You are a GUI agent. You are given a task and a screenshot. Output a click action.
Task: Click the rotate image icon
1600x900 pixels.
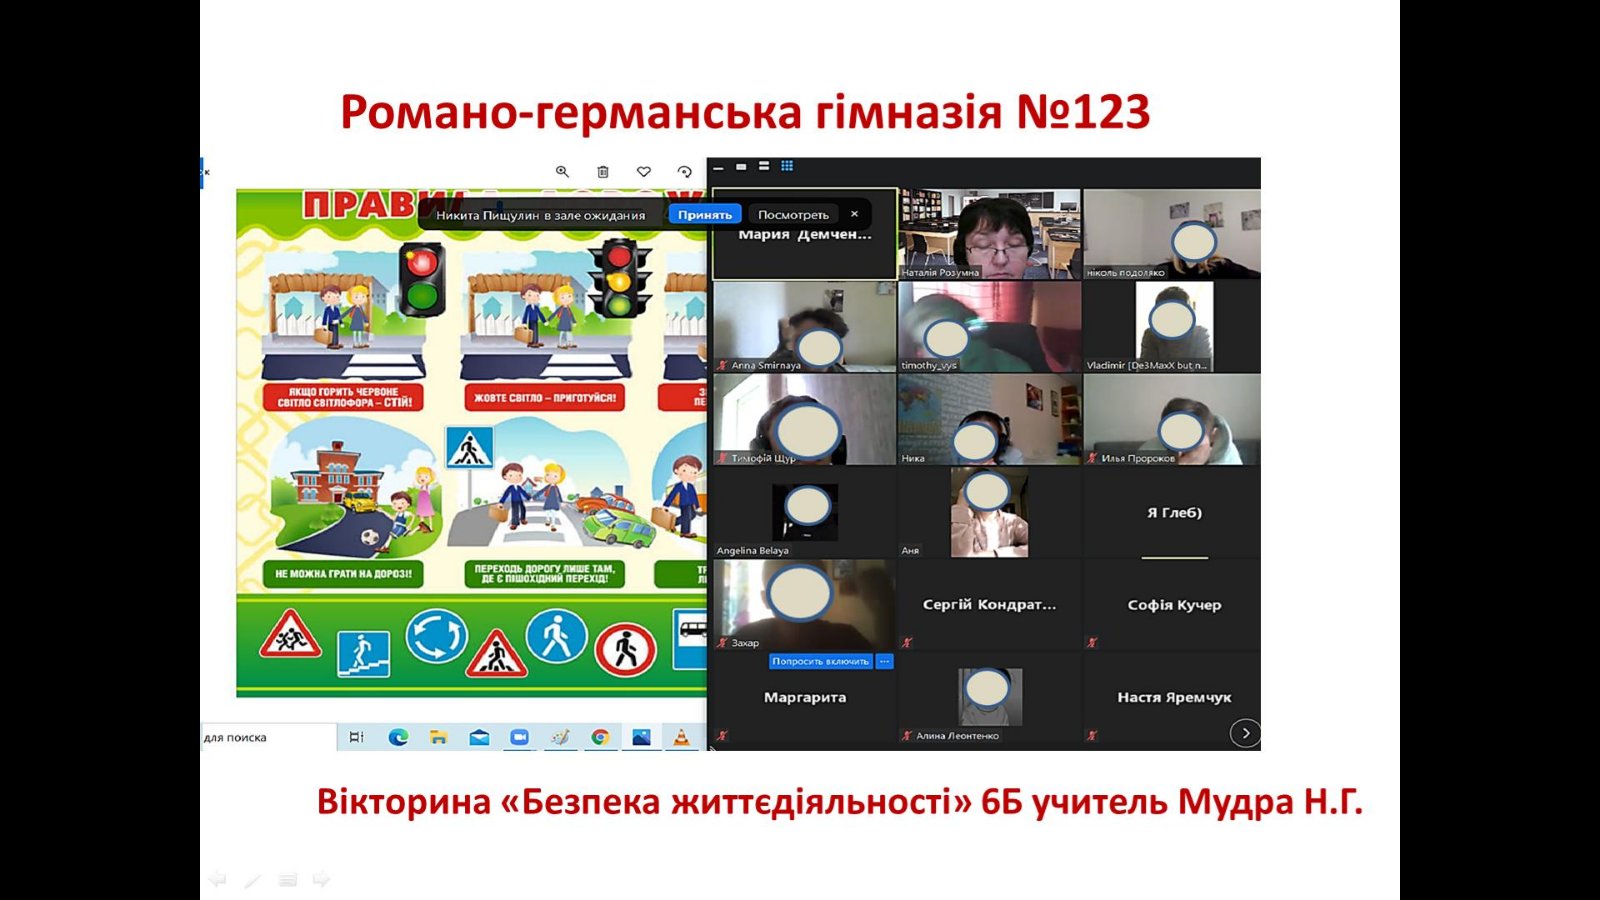coord(685,172)
